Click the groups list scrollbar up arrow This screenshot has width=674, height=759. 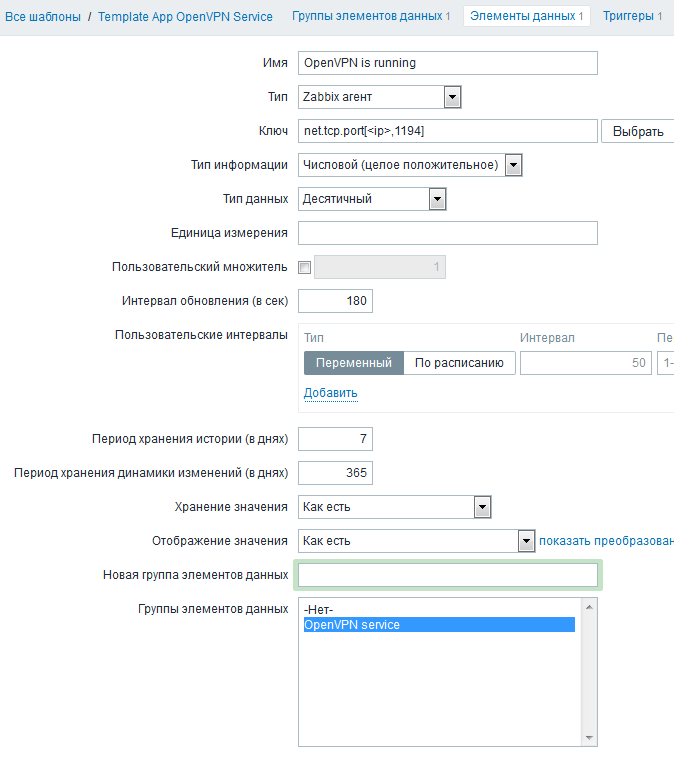pos(589,607)
